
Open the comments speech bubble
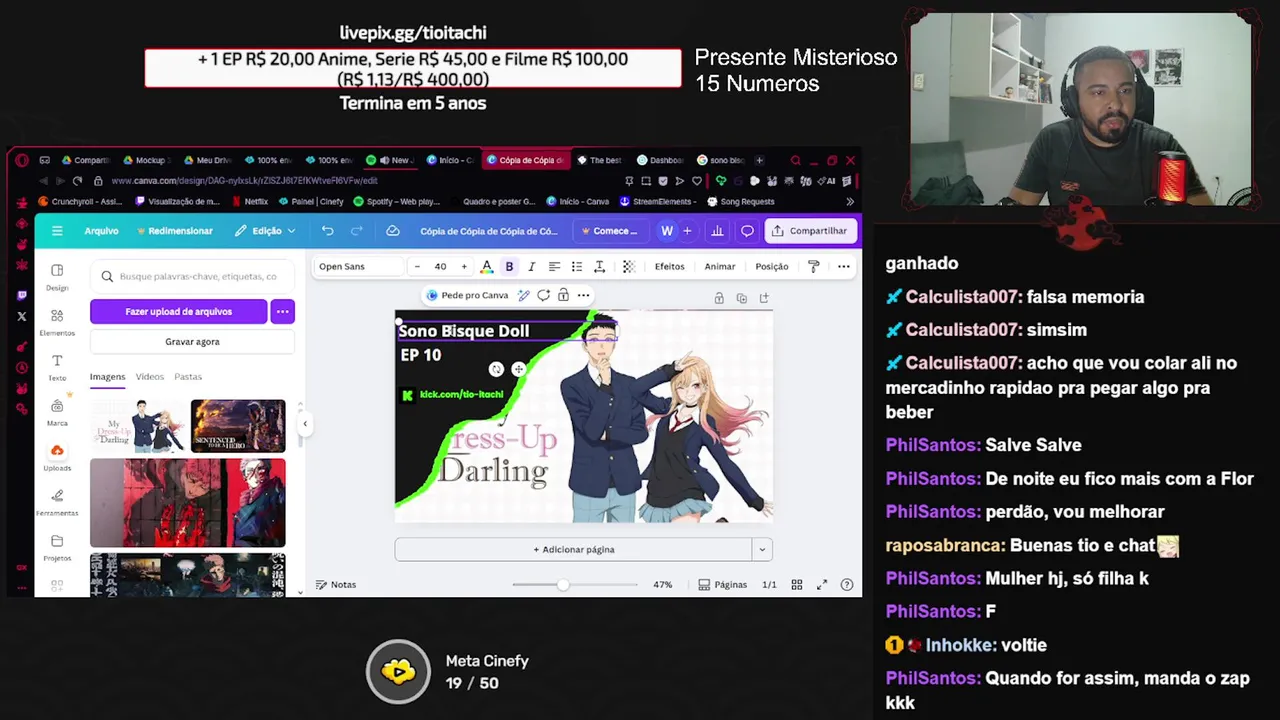coord(747,231)
